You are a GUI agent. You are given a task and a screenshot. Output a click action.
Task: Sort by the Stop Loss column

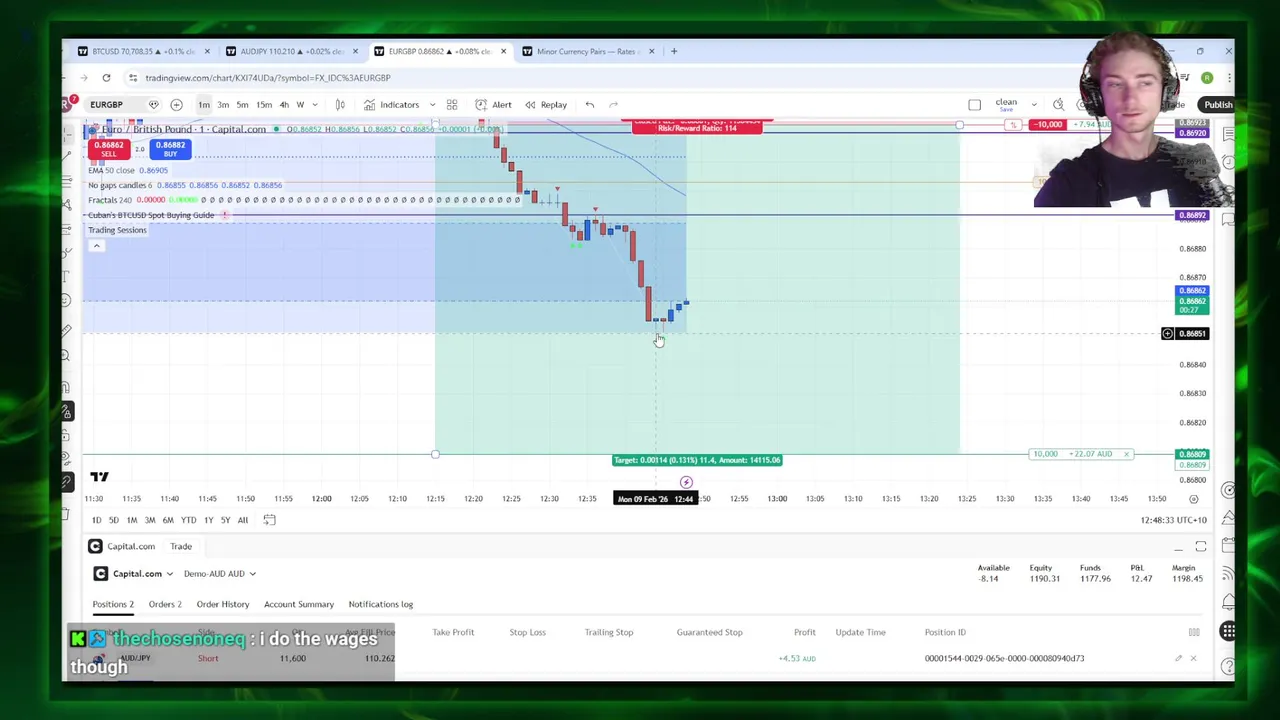(527, 632)
